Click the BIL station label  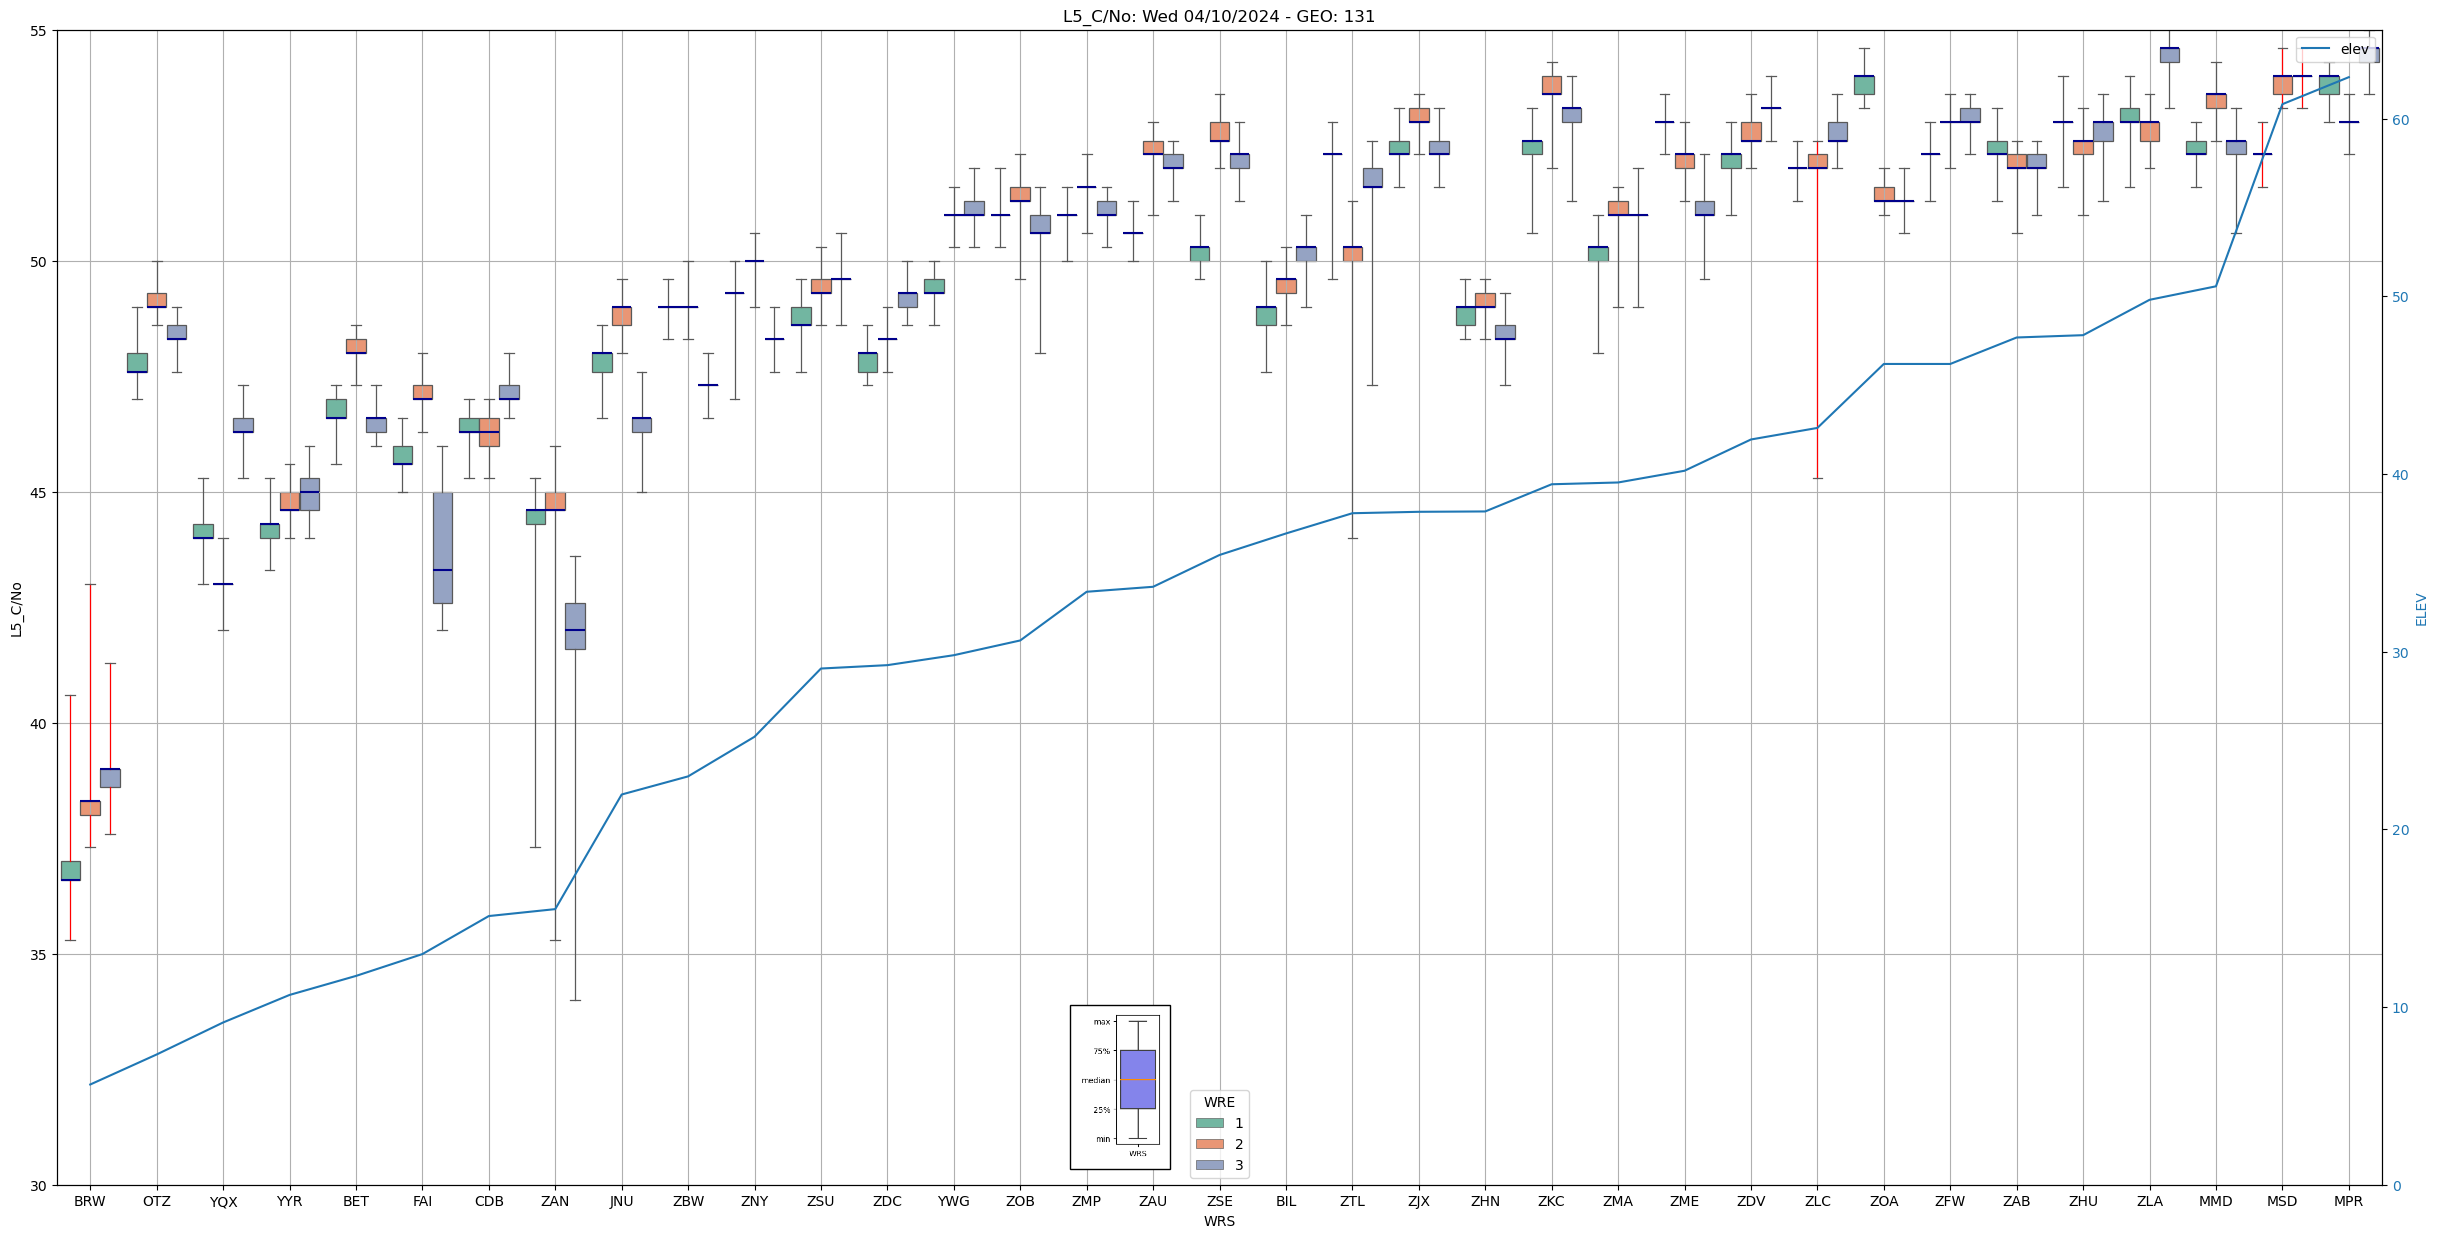click(x=1286, y=1202)
